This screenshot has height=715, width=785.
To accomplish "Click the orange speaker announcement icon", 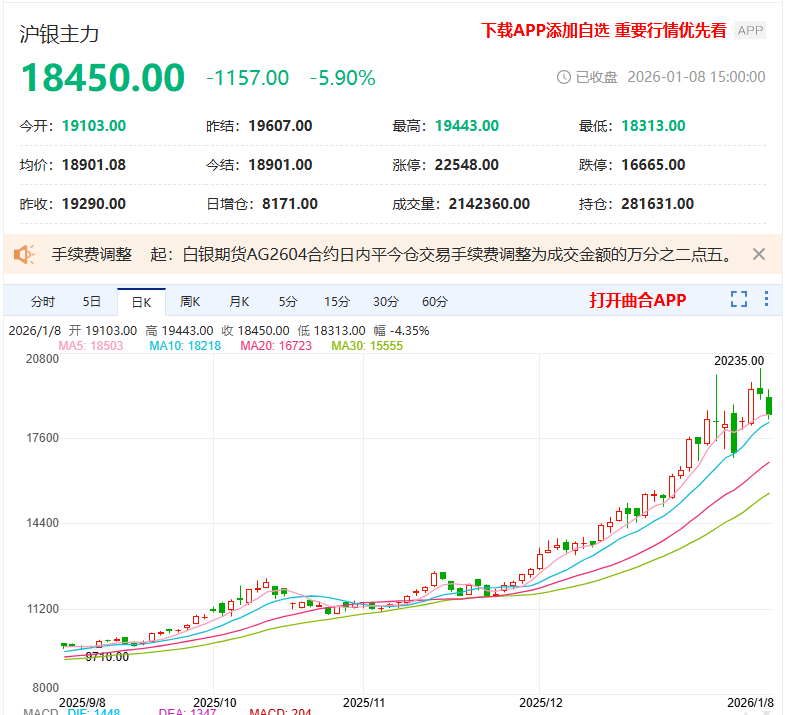I will 25,255.
